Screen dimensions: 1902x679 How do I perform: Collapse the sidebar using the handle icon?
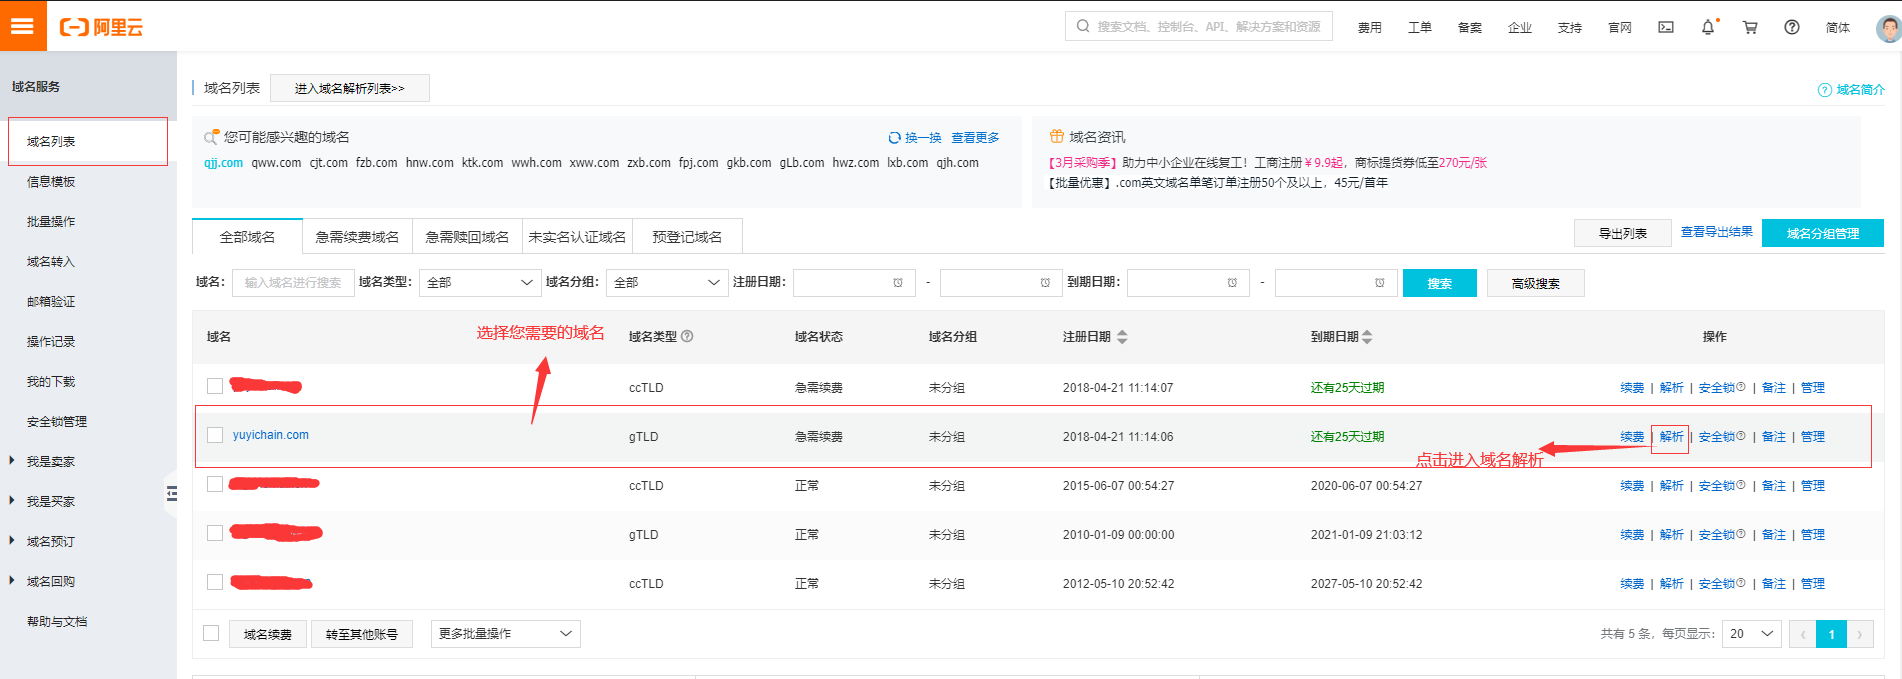(x=172, y=493)
